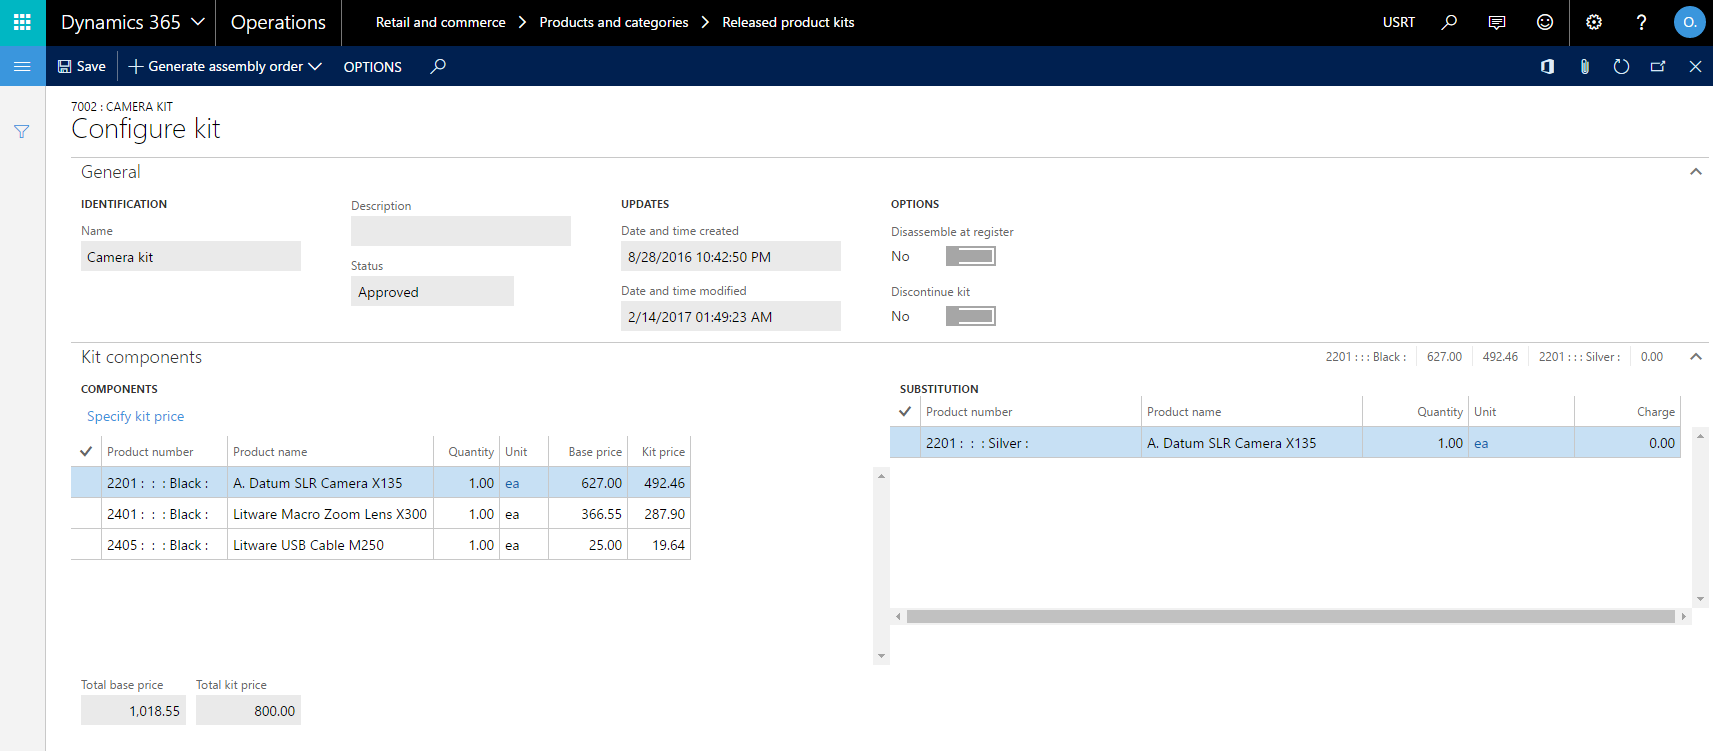Click base price 366.55 cell
1713x751 pixels.
588,514
